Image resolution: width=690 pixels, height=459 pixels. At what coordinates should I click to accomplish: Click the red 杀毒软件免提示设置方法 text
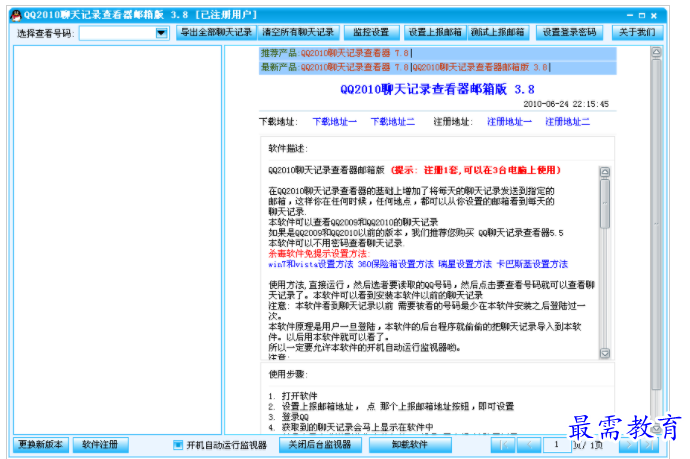[x=319, y=253]
